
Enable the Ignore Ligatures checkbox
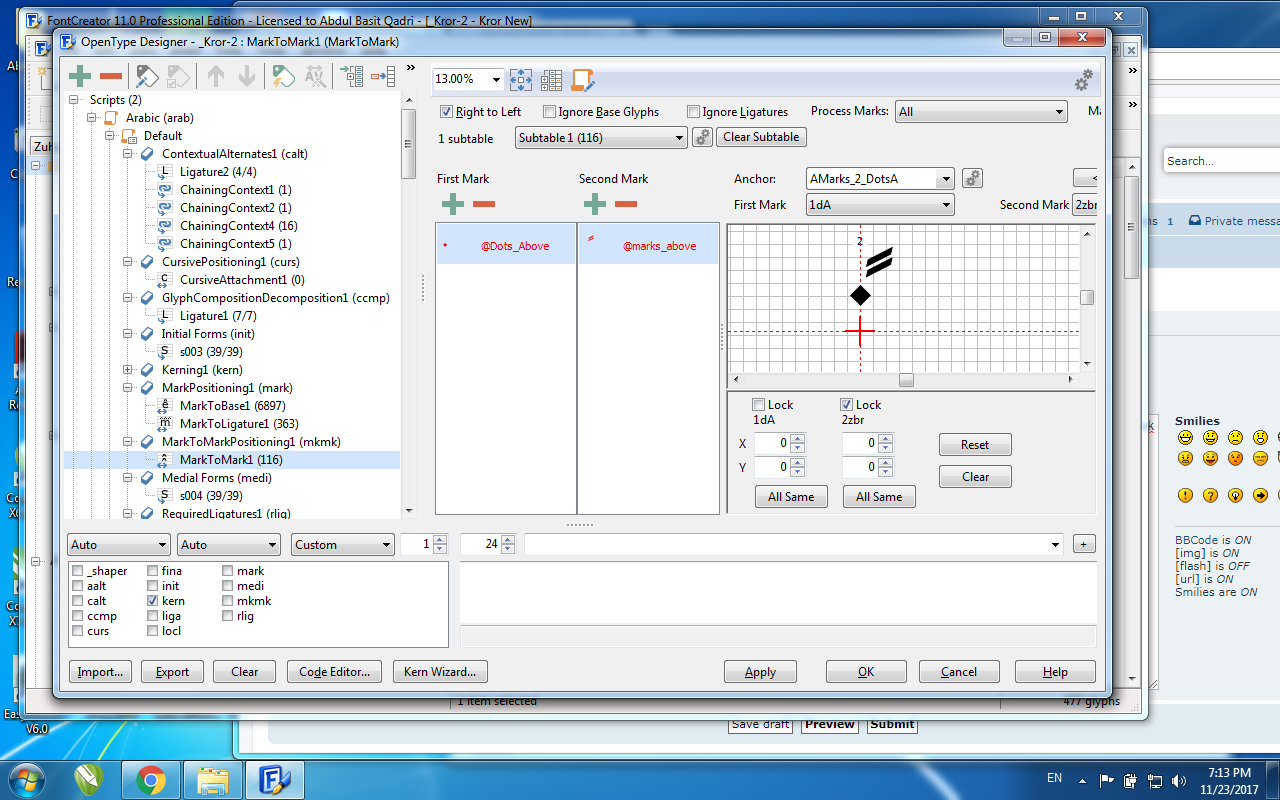coord(693,112)
